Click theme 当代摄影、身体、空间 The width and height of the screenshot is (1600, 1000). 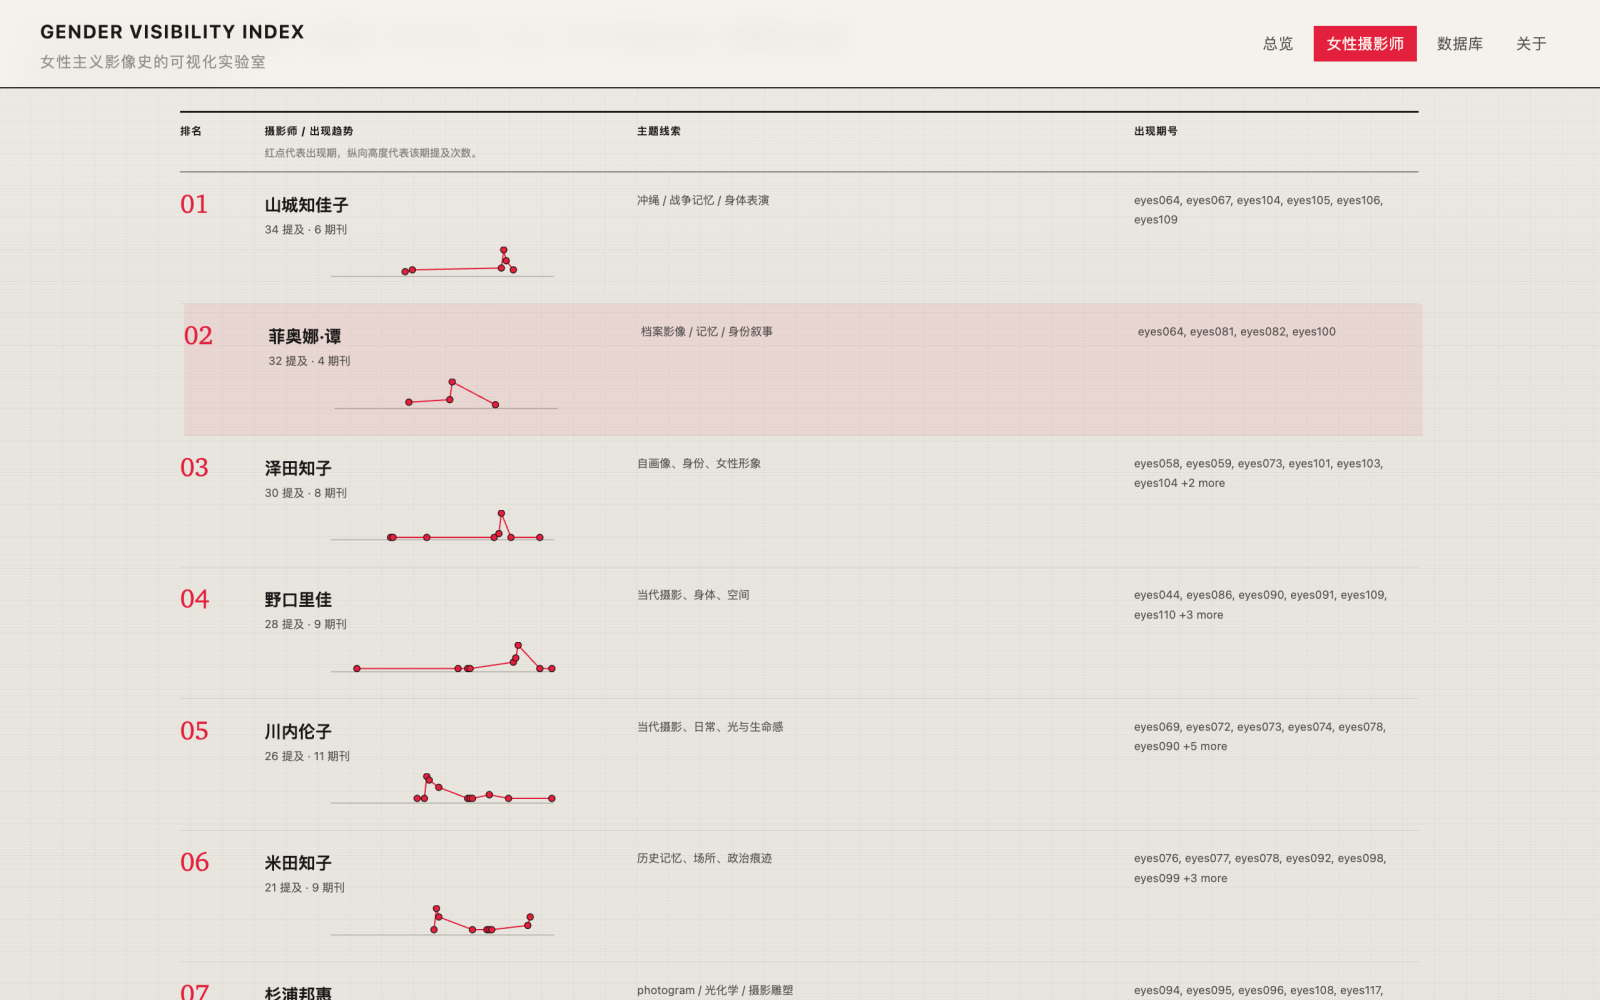[x=693, y=595]
